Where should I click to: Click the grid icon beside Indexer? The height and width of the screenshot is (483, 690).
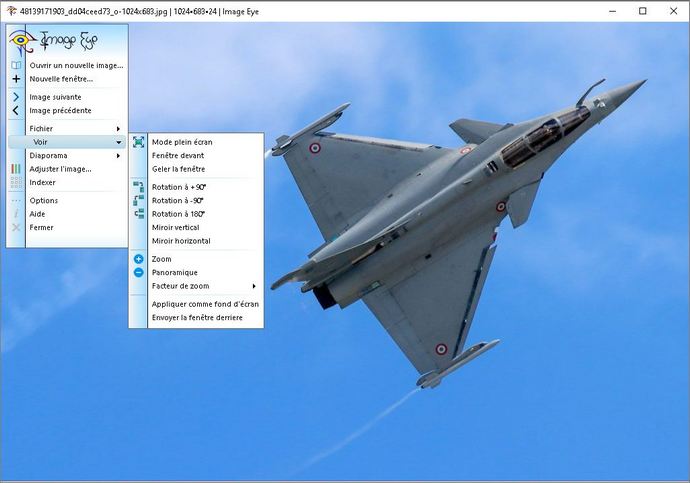pyautogui.click(x=16, y=182)
